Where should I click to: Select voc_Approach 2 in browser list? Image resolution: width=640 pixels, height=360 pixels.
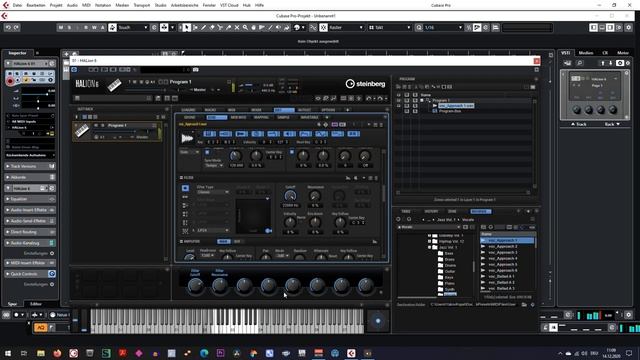click(x=502, y=247)
